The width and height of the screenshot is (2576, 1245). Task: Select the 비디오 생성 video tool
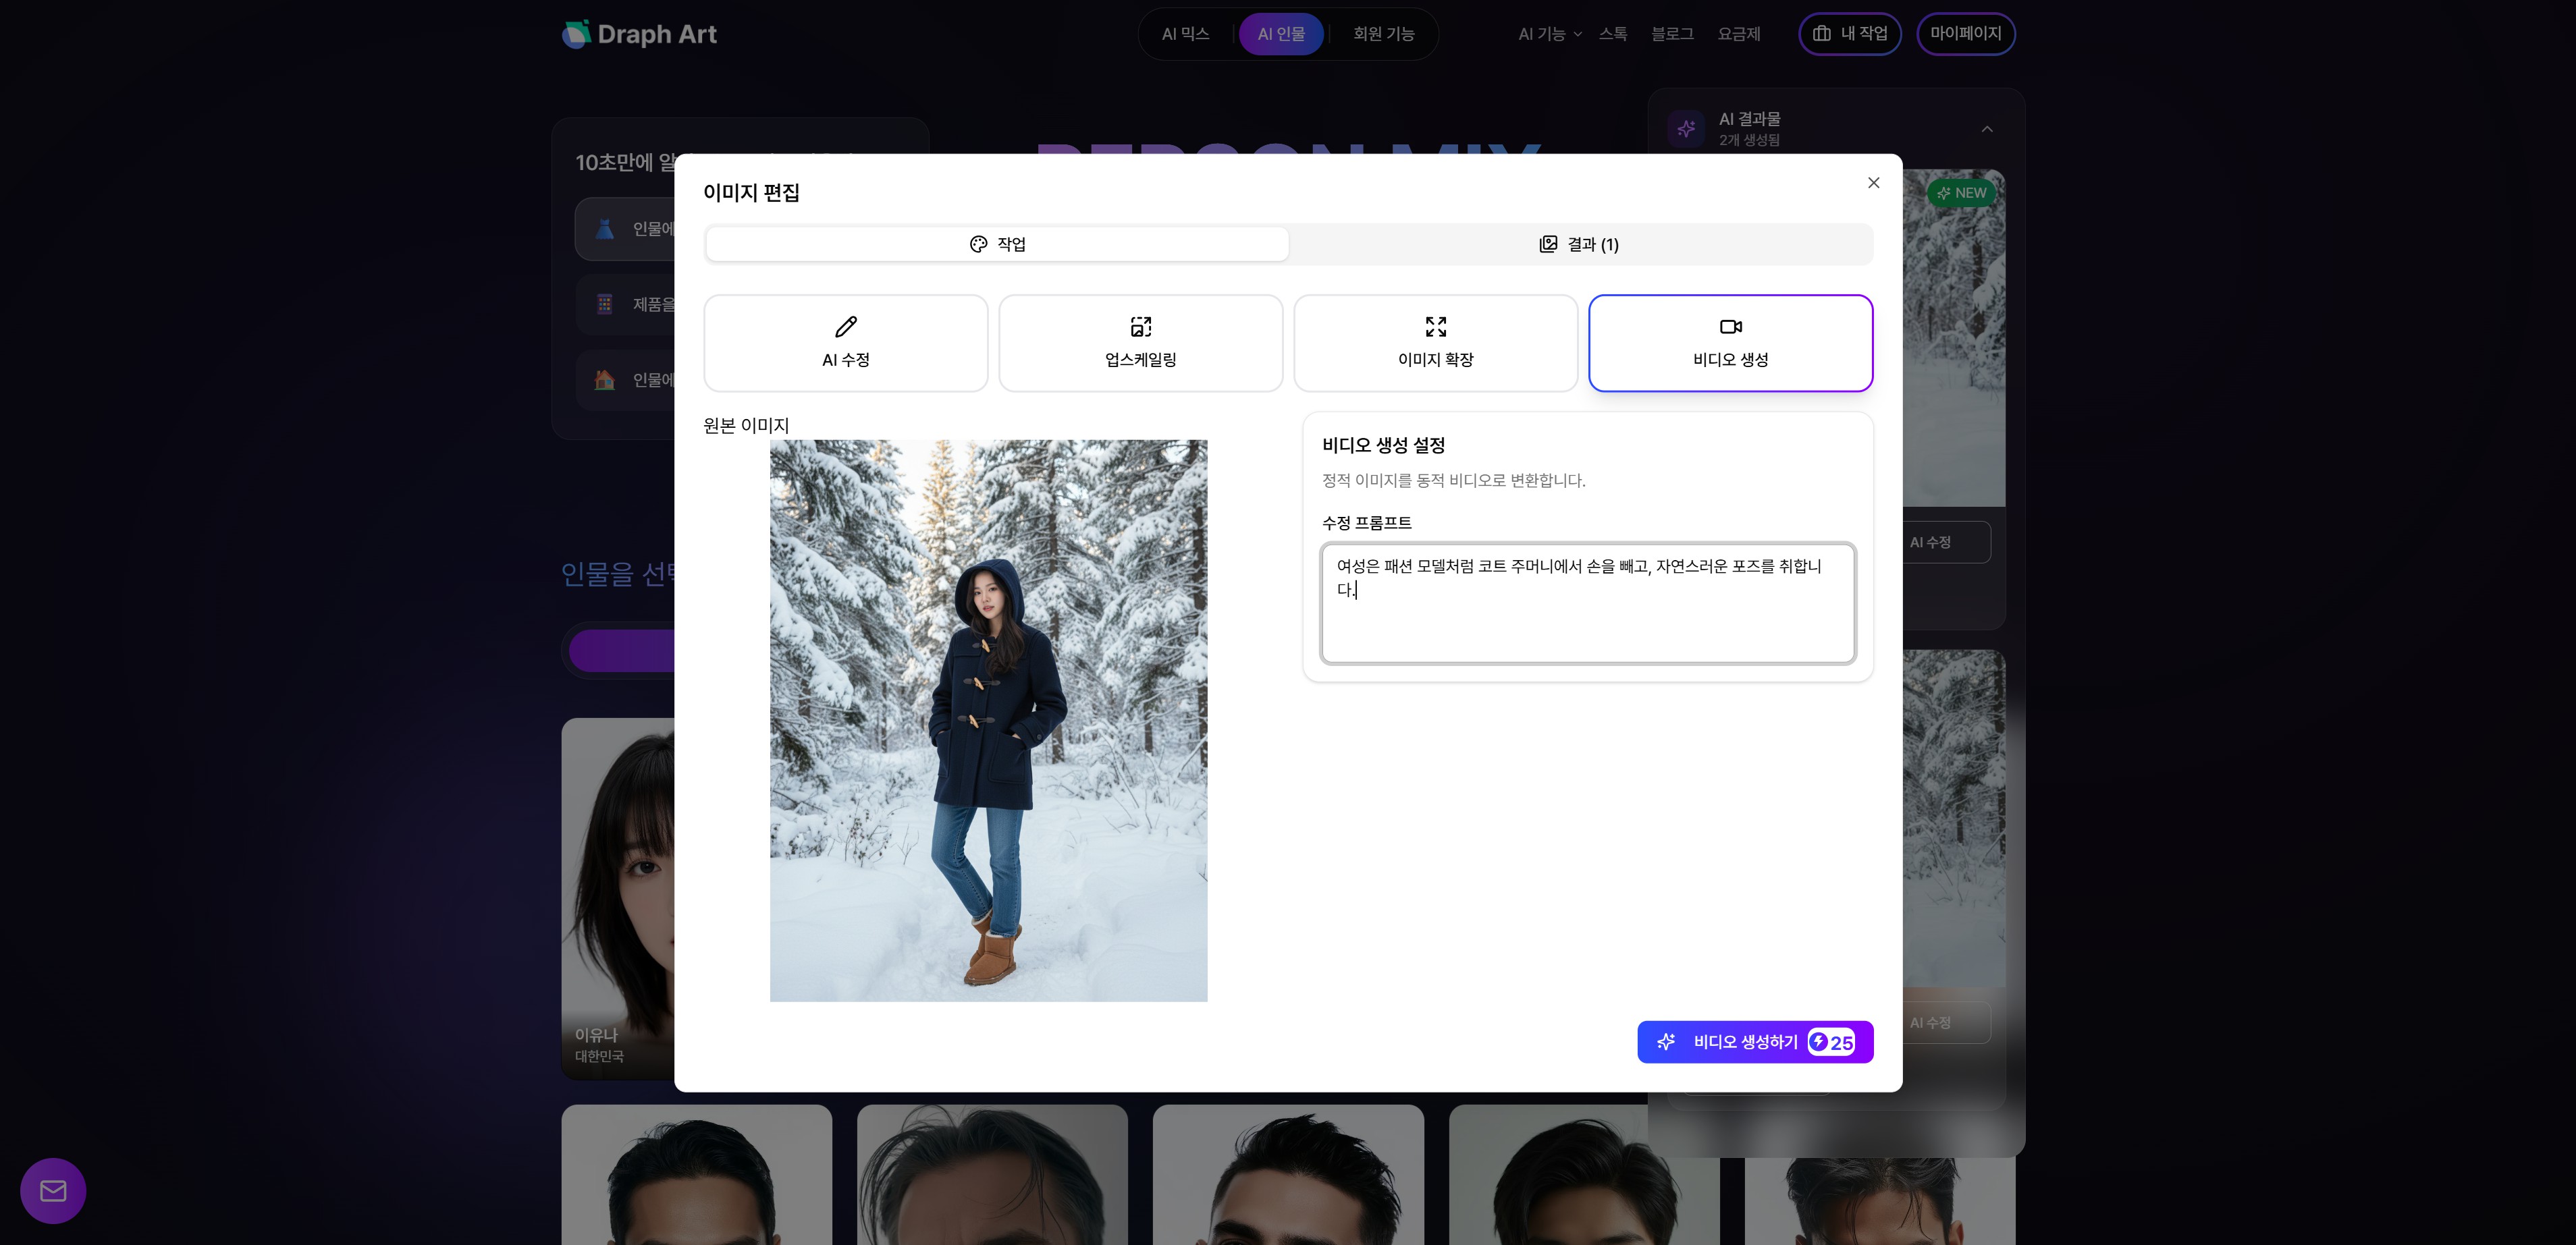click(x=1730, y=343)
